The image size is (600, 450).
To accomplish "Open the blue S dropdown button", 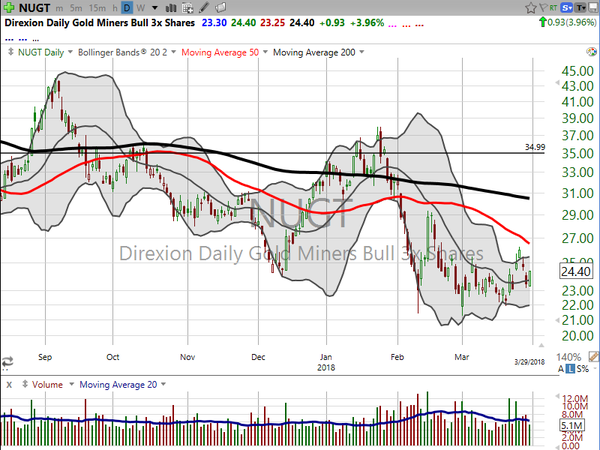I will click(566, 7).
